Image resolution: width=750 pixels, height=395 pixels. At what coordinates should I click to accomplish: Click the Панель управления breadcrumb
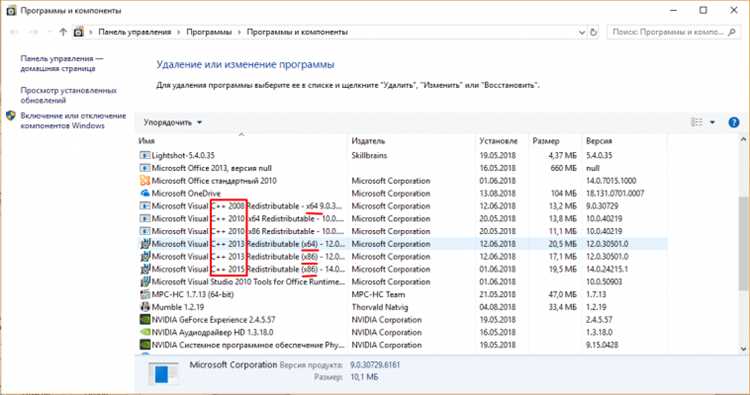[134, 32]
